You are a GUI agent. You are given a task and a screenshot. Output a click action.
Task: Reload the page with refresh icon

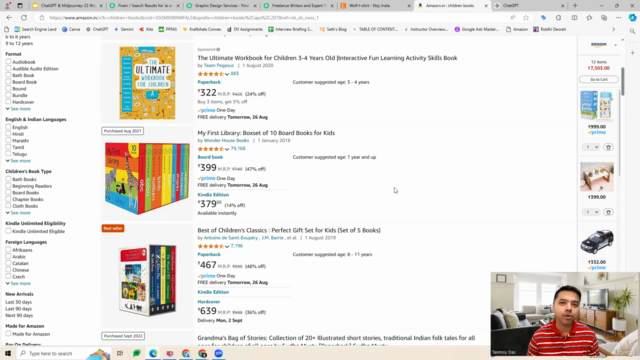(x=24, y=18)
